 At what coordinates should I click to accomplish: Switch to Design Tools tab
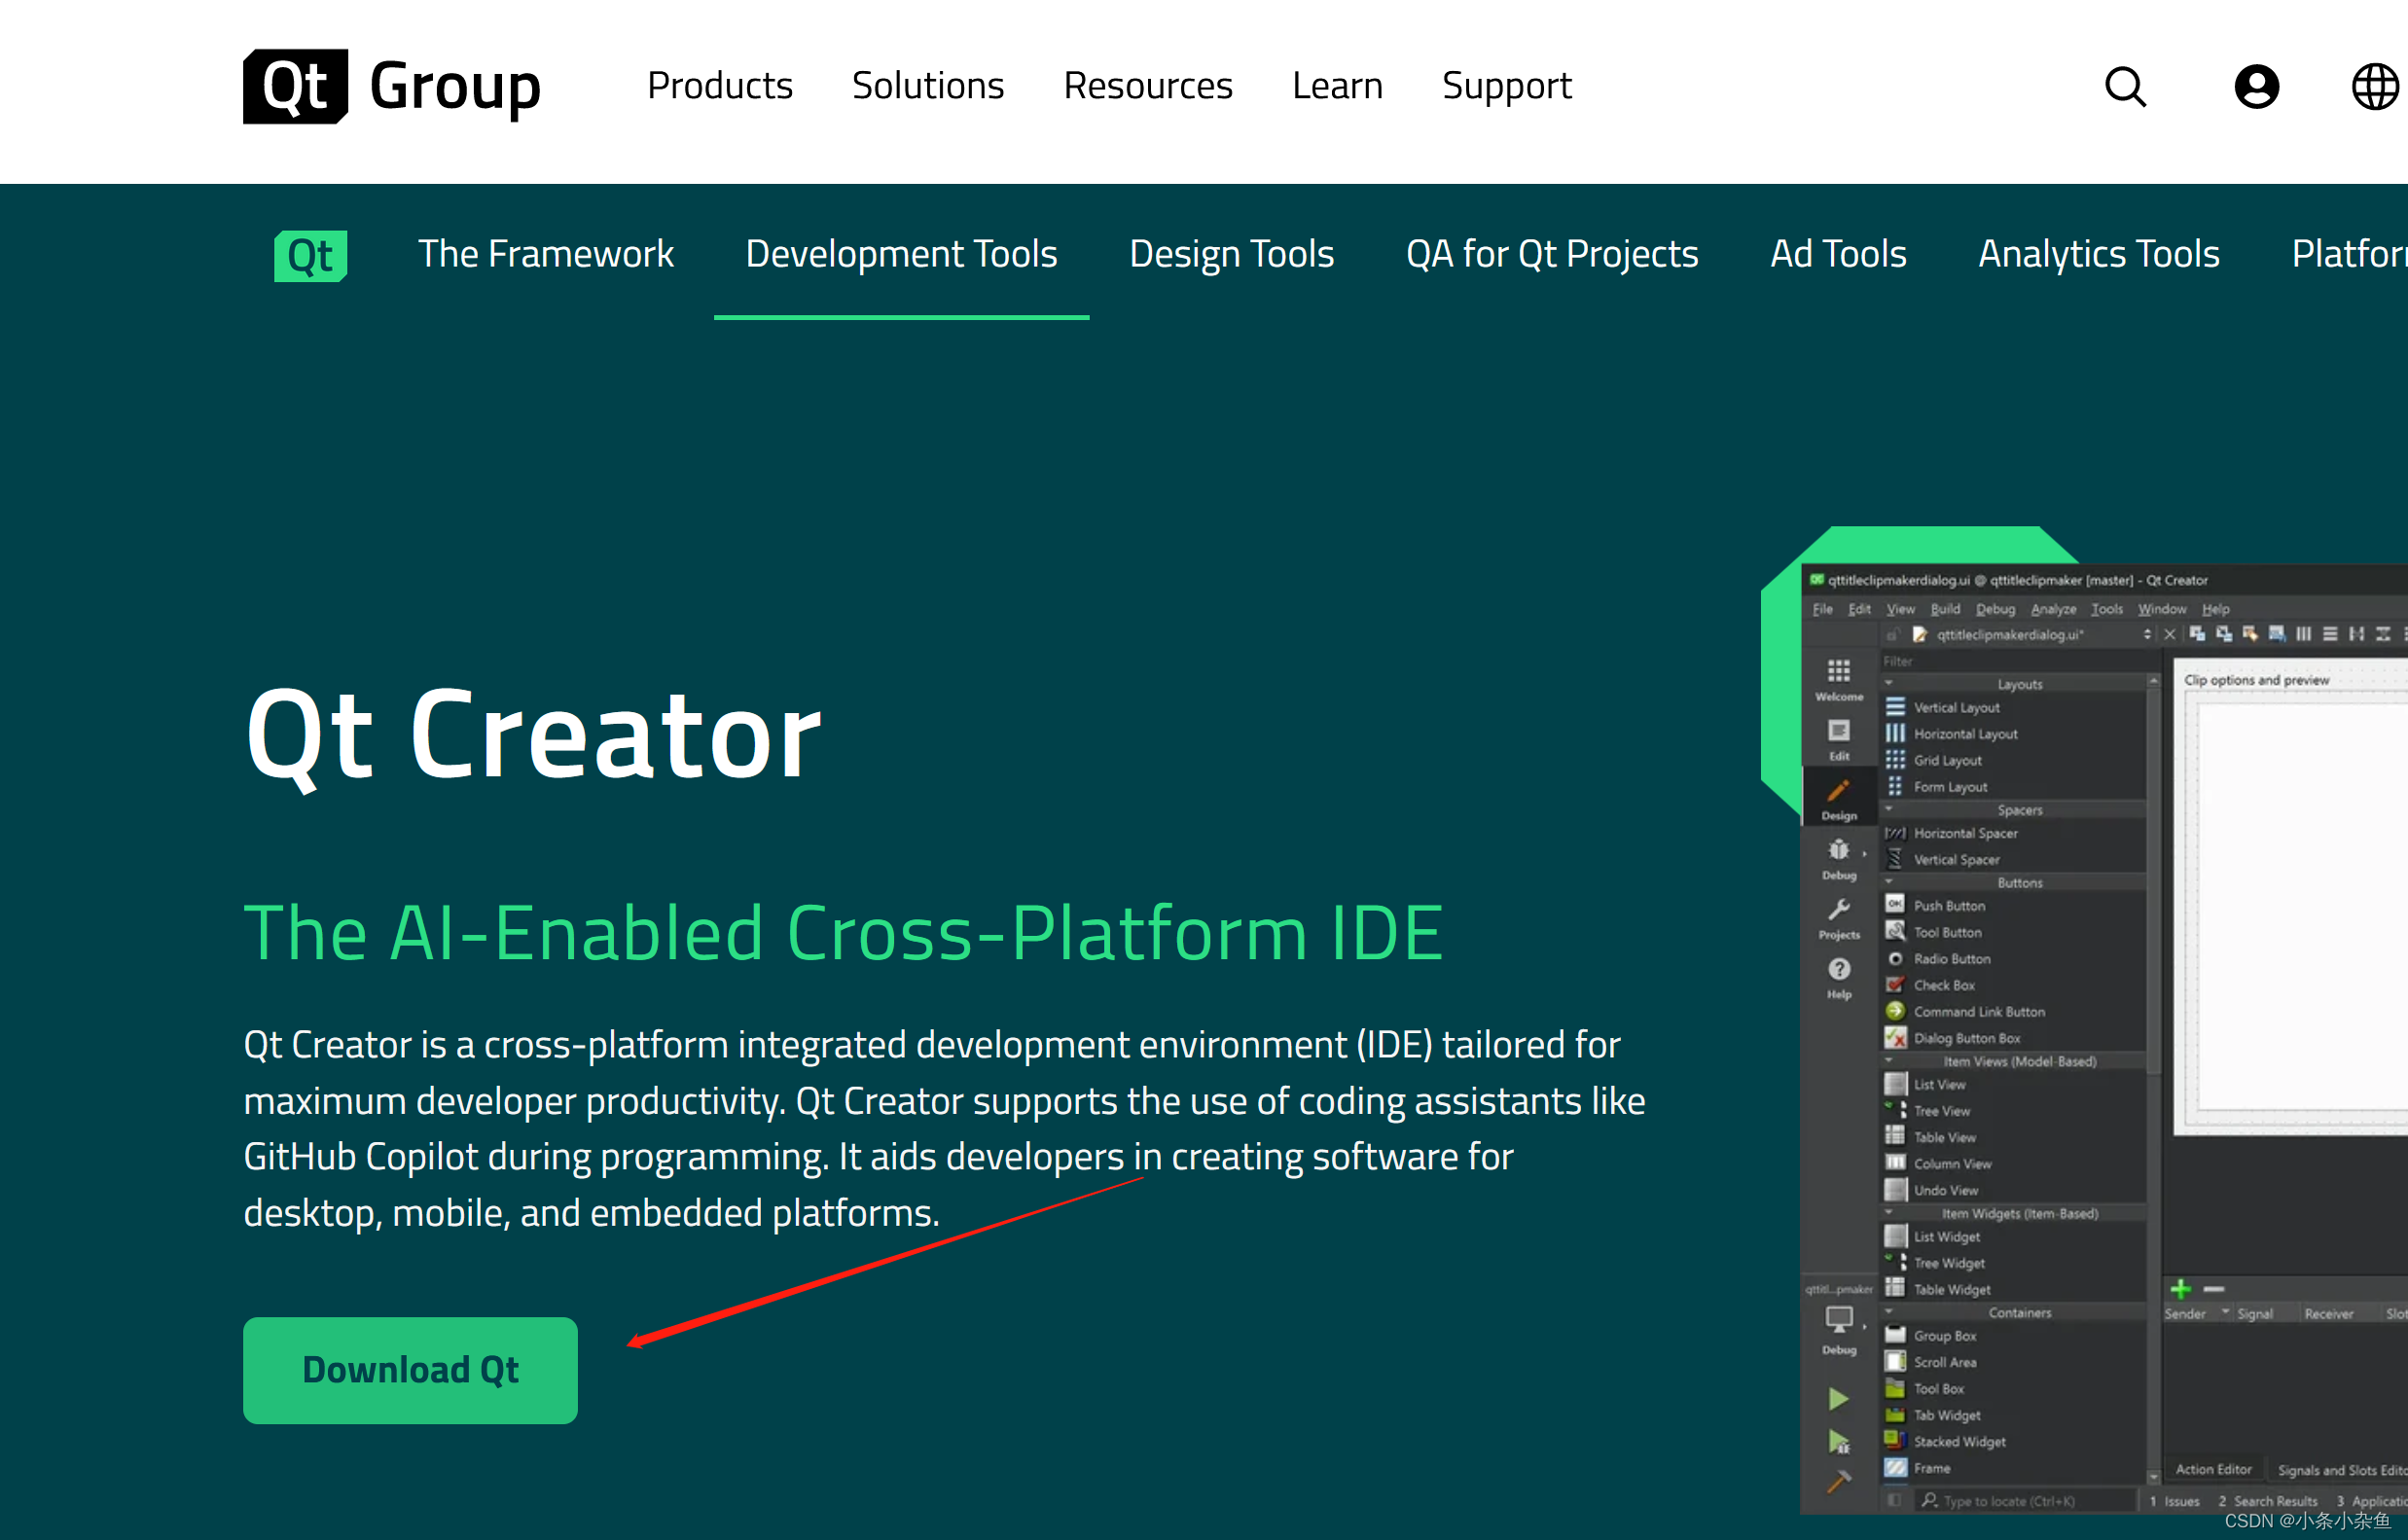point(1231,254)
